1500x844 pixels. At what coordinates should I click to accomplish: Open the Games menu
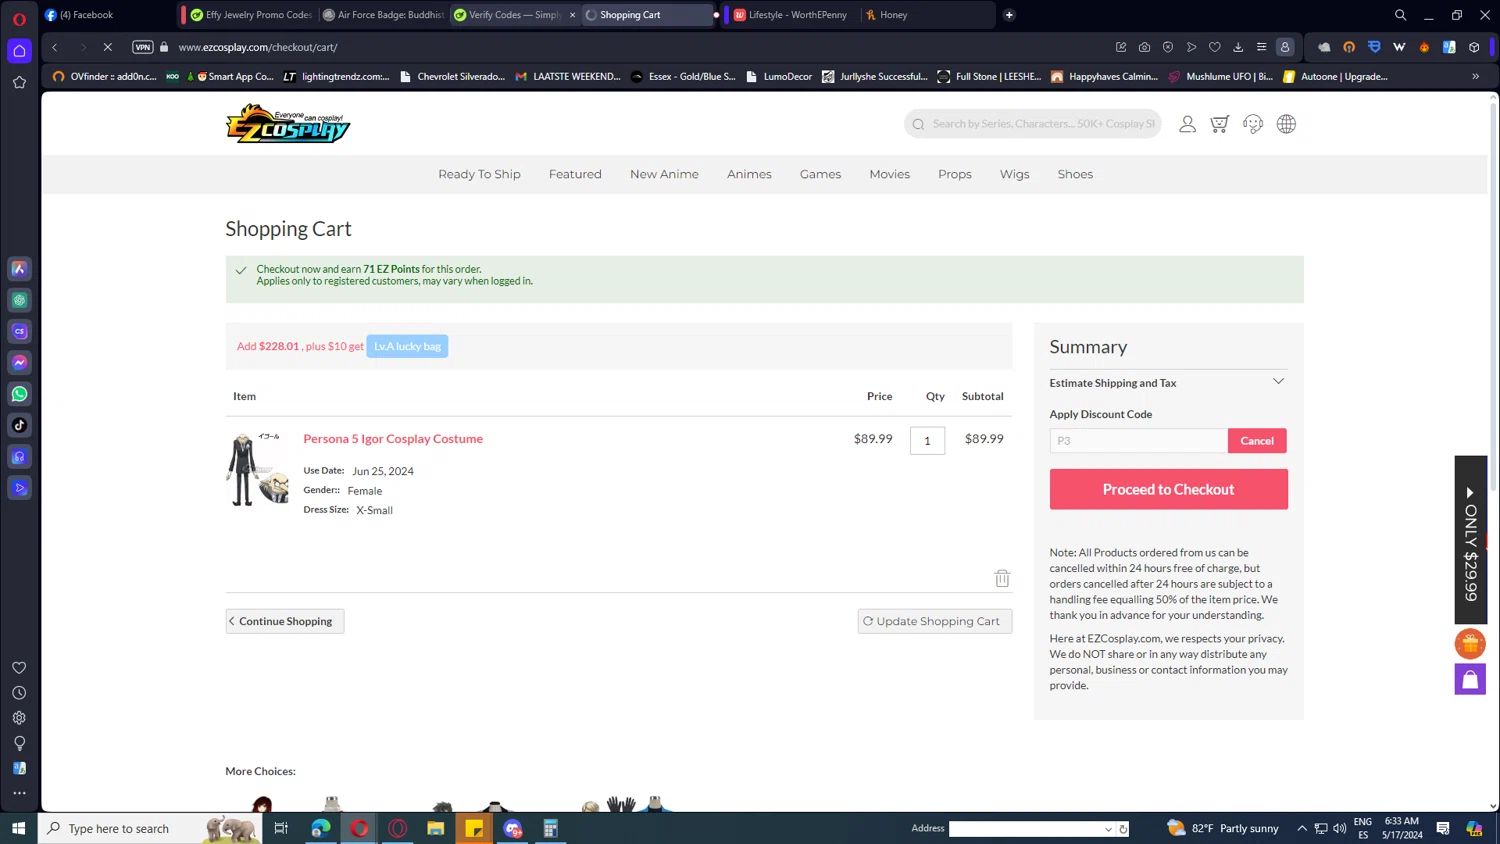[820, 174]
